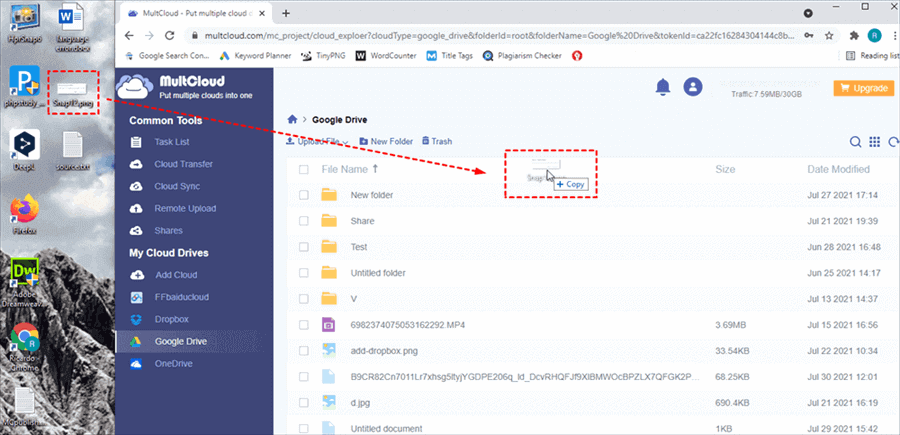Screen dimensions: 900x435
Task: Open folder named V
Action: pos(354,299)
